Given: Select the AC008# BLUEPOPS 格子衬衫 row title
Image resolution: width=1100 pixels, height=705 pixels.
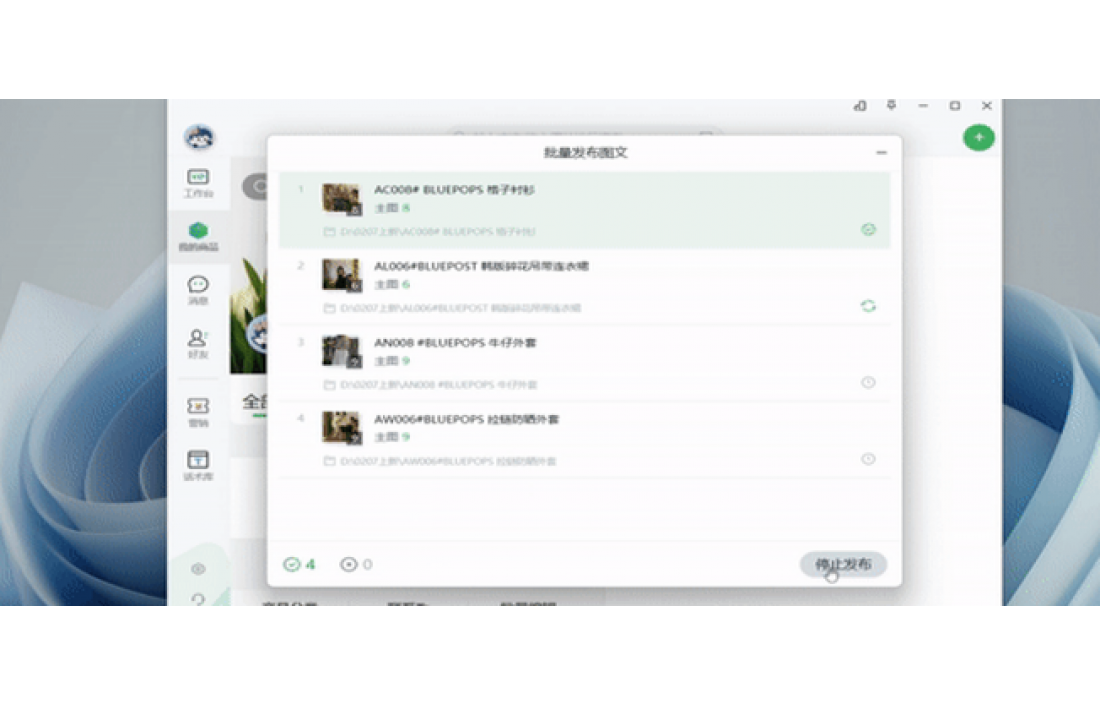Looking at the screenshot, I should tap(454, 189).
